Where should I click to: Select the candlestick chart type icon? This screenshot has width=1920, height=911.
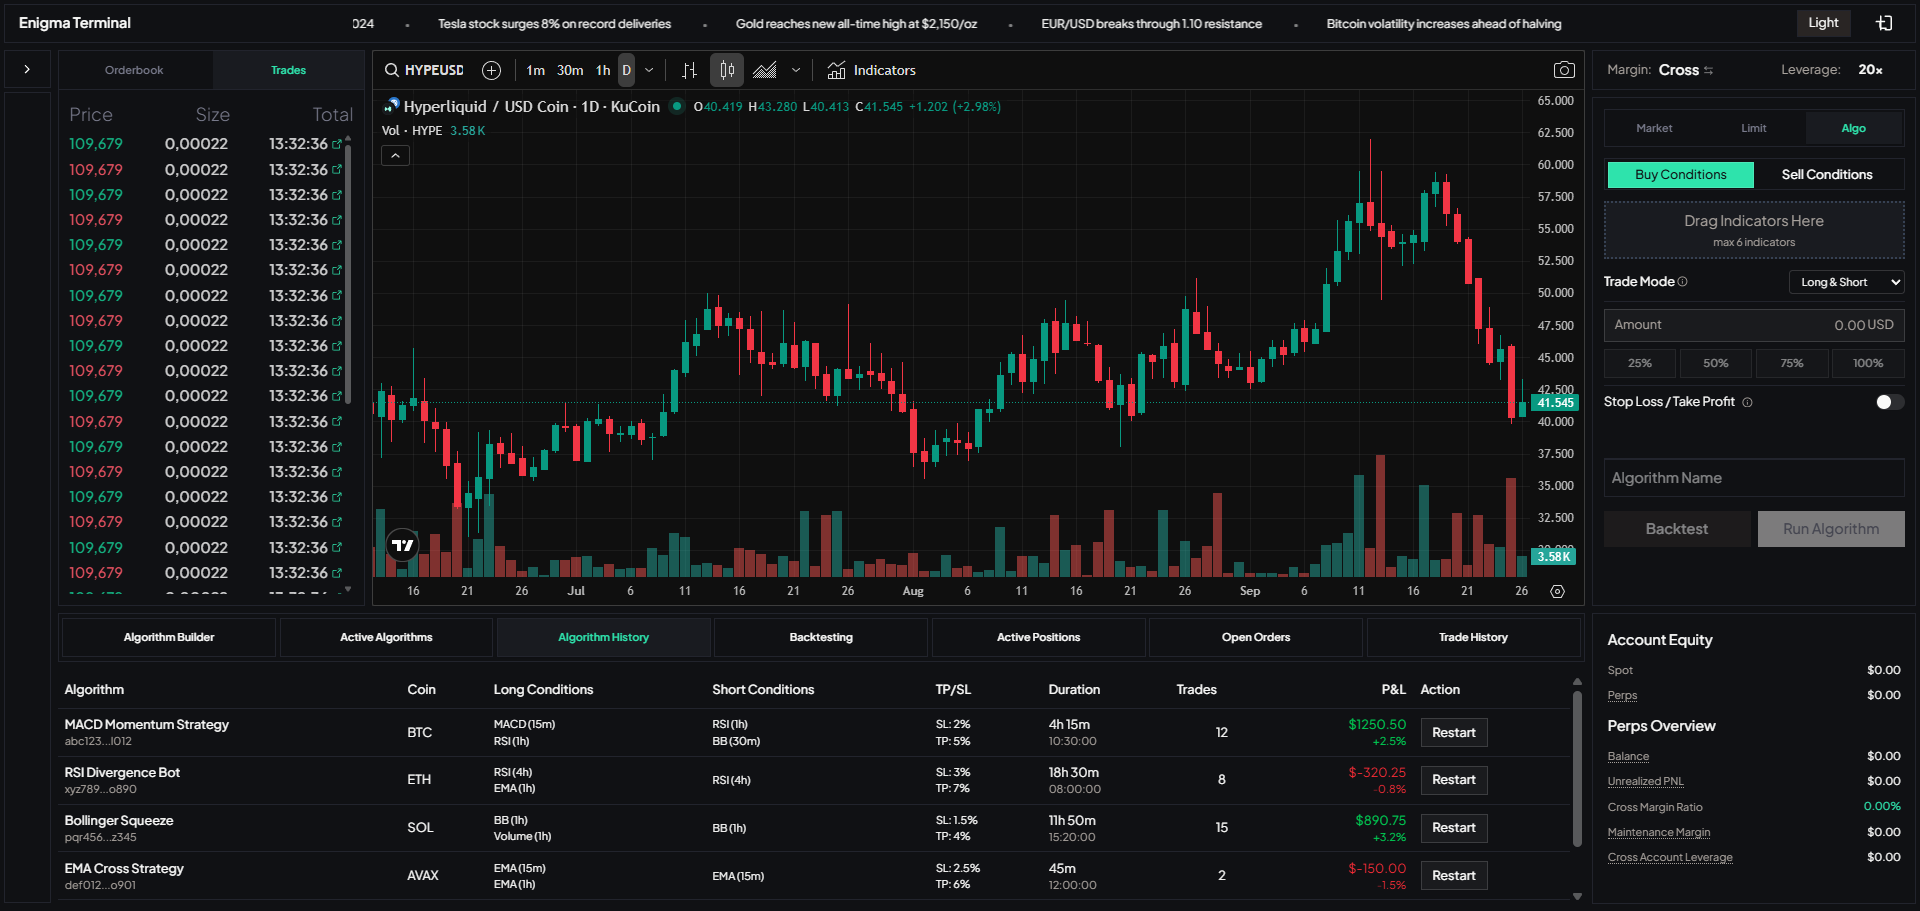[726, 70]
